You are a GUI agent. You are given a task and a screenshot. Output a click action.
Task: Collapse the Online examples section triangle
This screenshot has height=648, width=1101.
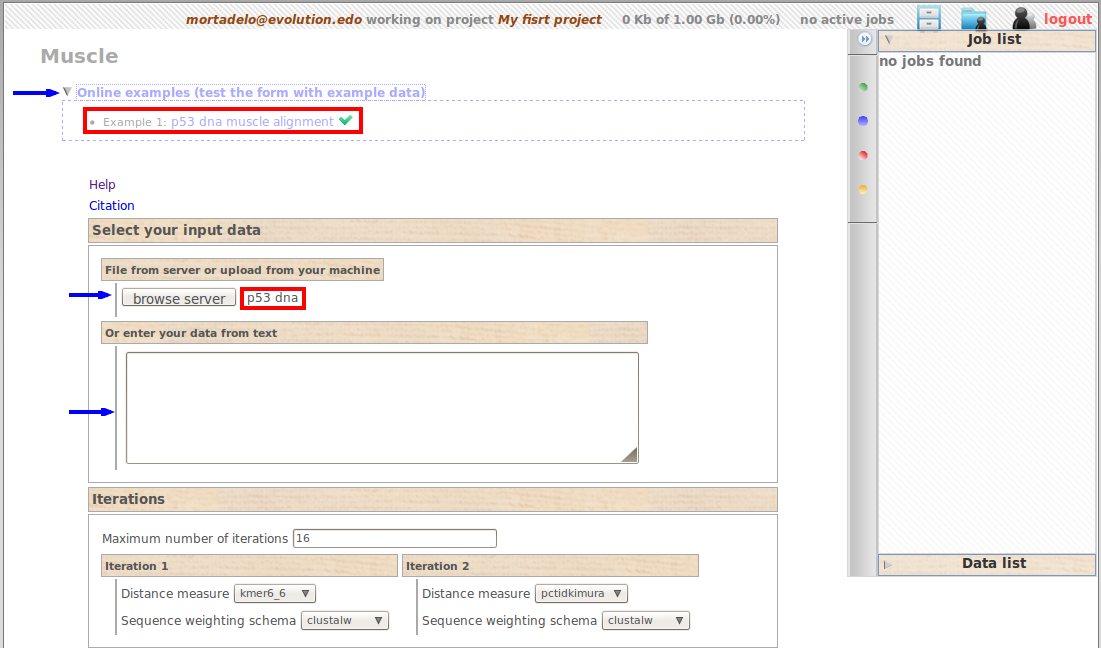coord(67,92)
